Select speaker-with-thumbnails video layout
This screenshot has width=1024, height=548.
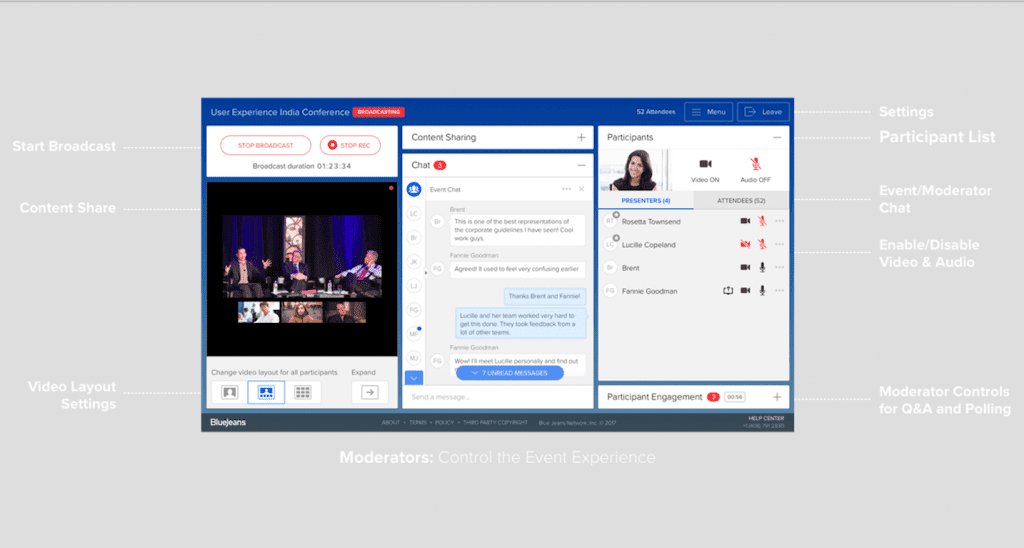[x=266, y=393]
